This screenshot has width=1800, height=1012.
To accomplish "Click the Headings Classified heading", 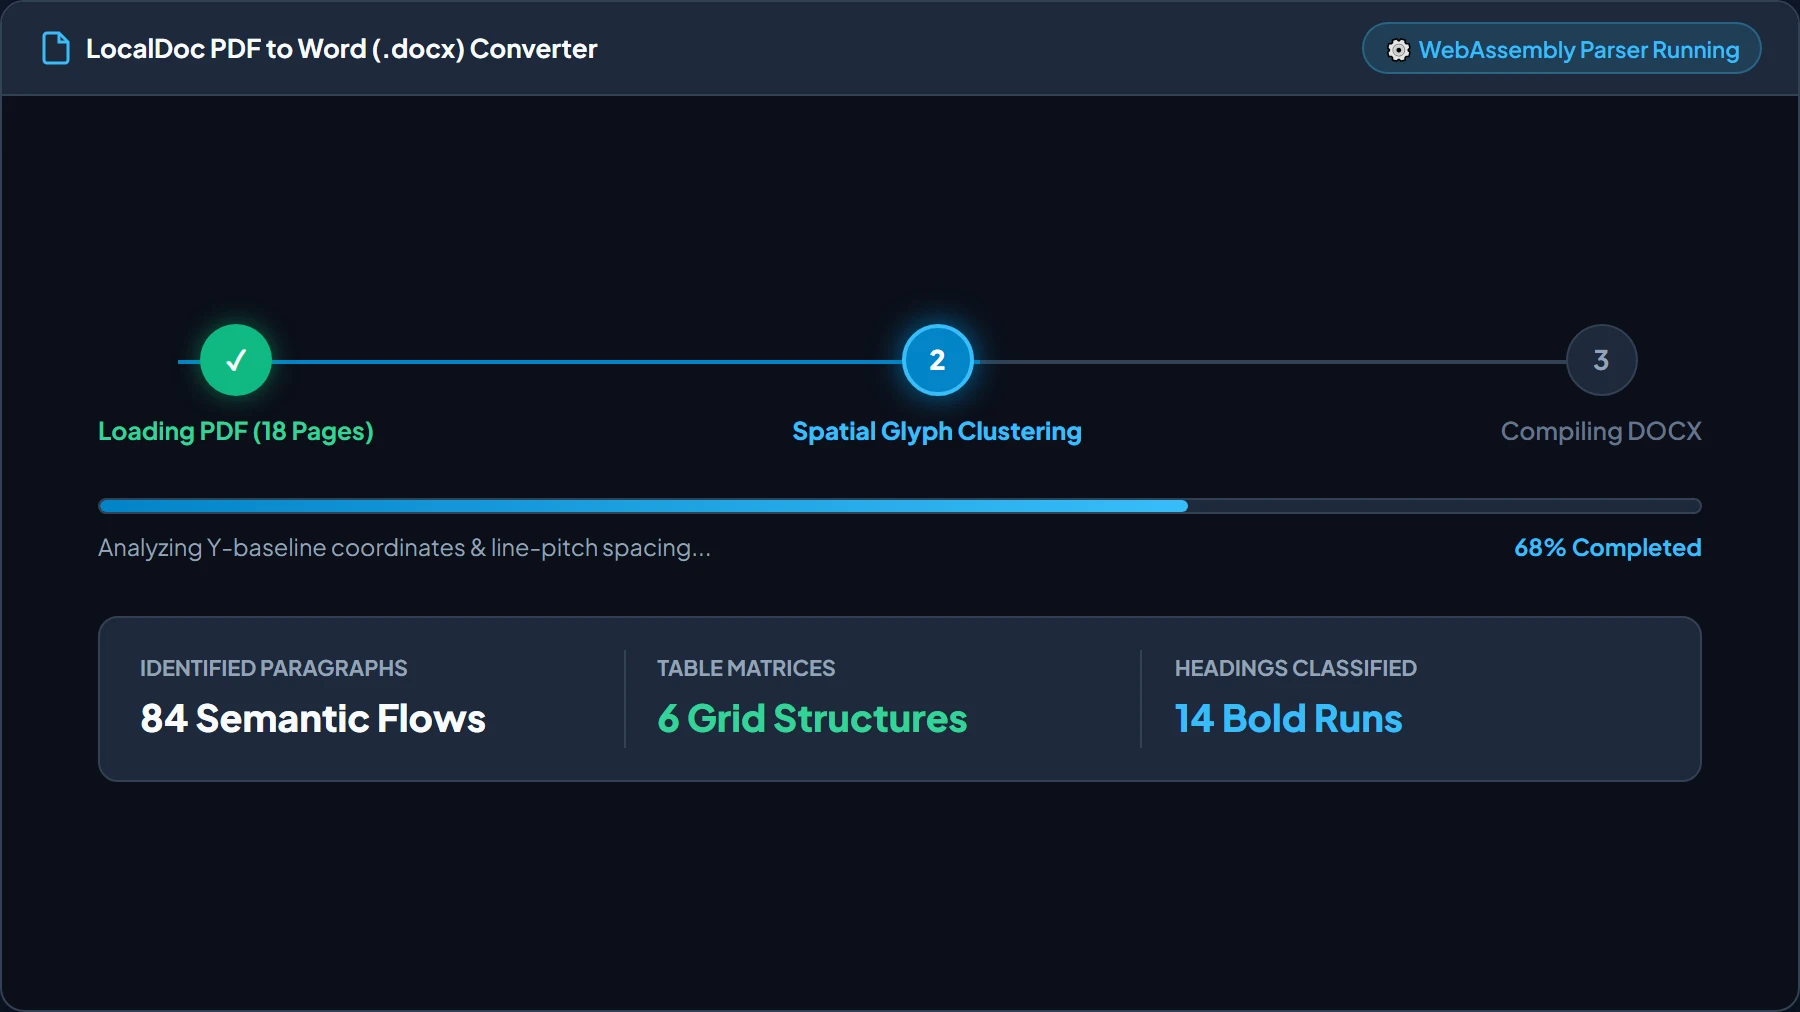I will tap(1295, 668).
